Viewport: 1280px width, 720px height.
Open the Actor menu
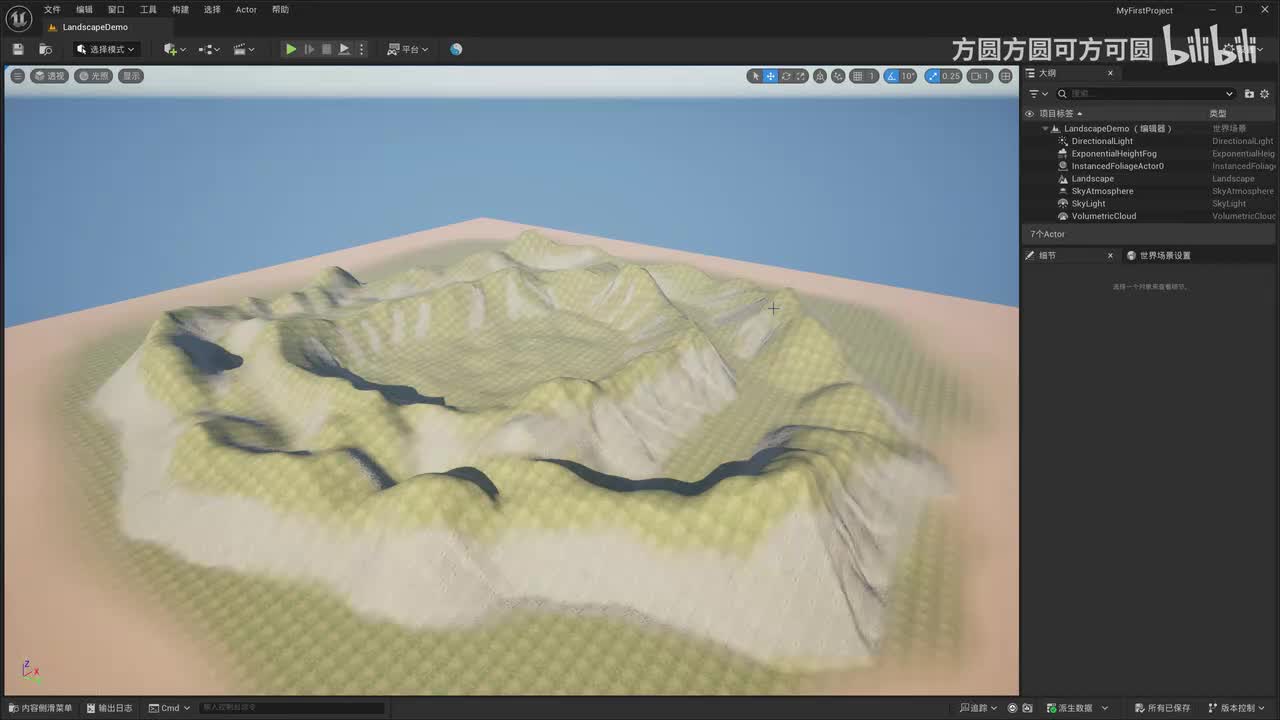pos(246,10)
